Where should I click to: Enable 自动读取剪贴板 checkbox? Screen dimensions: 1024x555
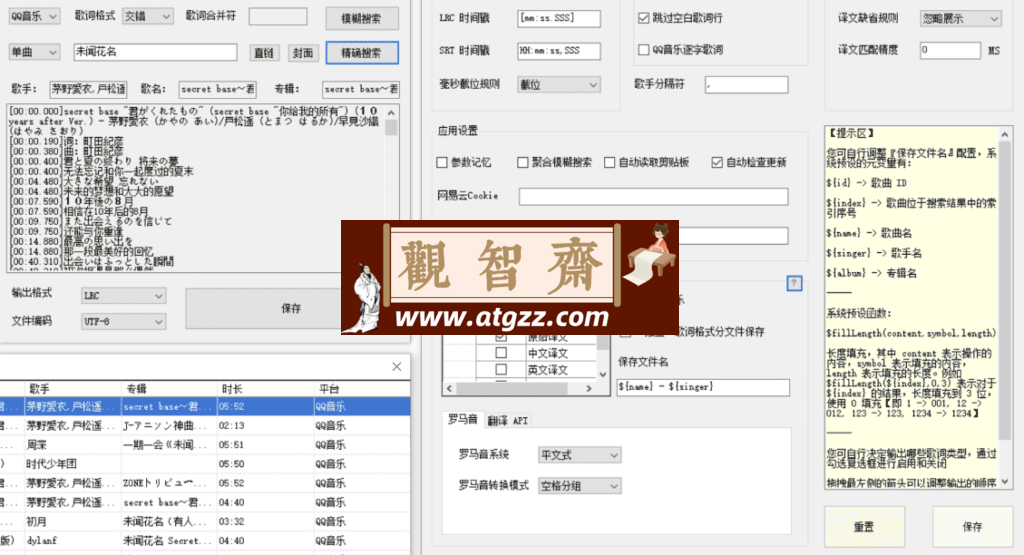tap(609, 162)
